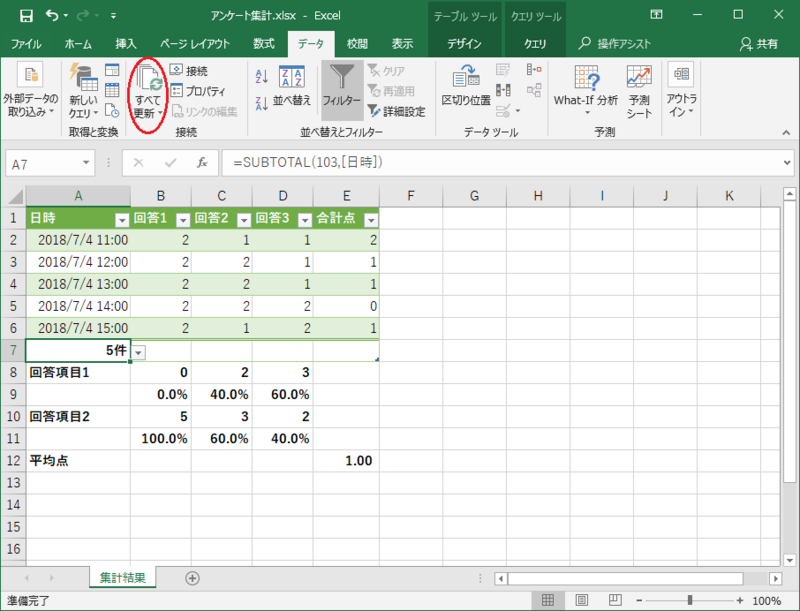
Task: Select cell showing 1.00 average
Action: click(346, 461)
